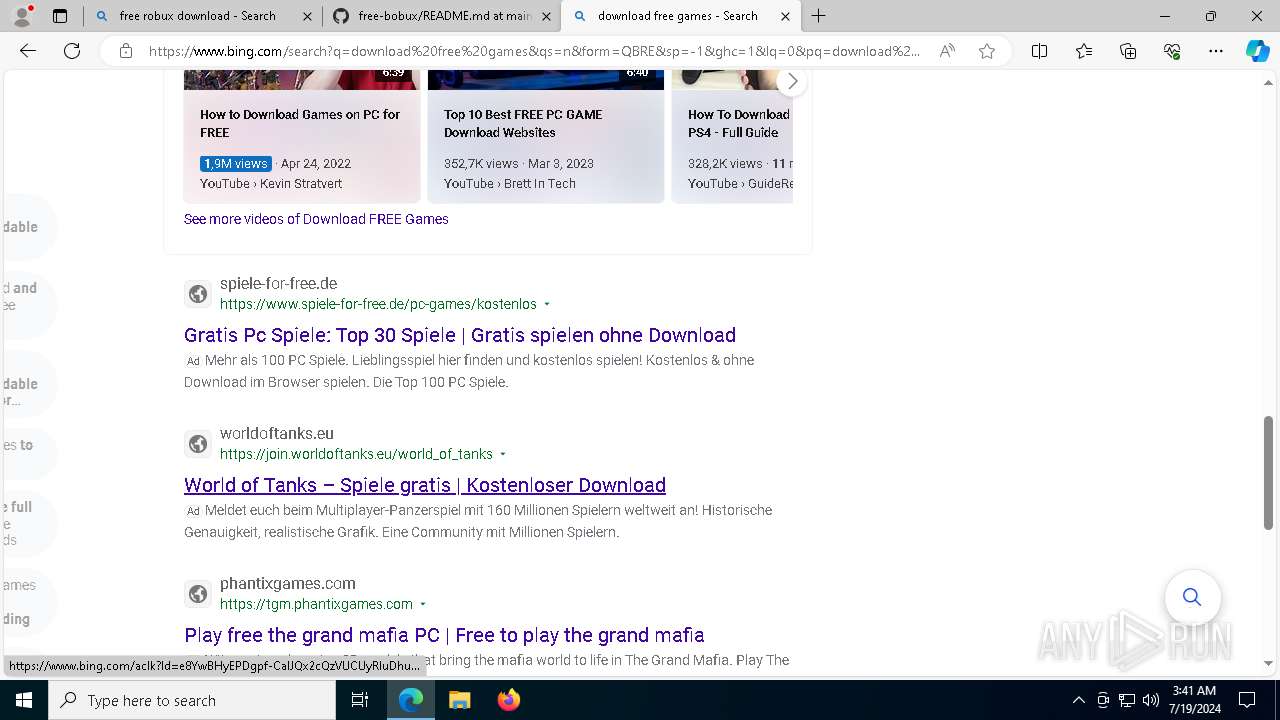This screenshot has height=720, width=1280.
Task: Expand spiele-for-free.de URL dropdown arrow
Action: (x=547, y=304)
